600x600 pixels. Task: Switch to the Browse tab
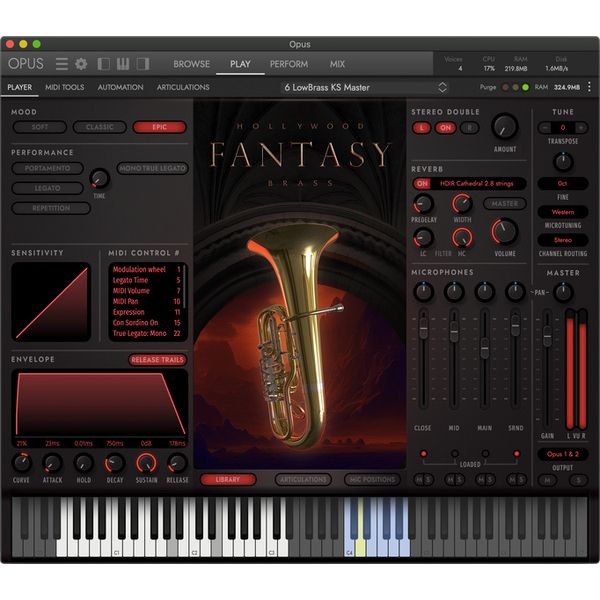192,64
